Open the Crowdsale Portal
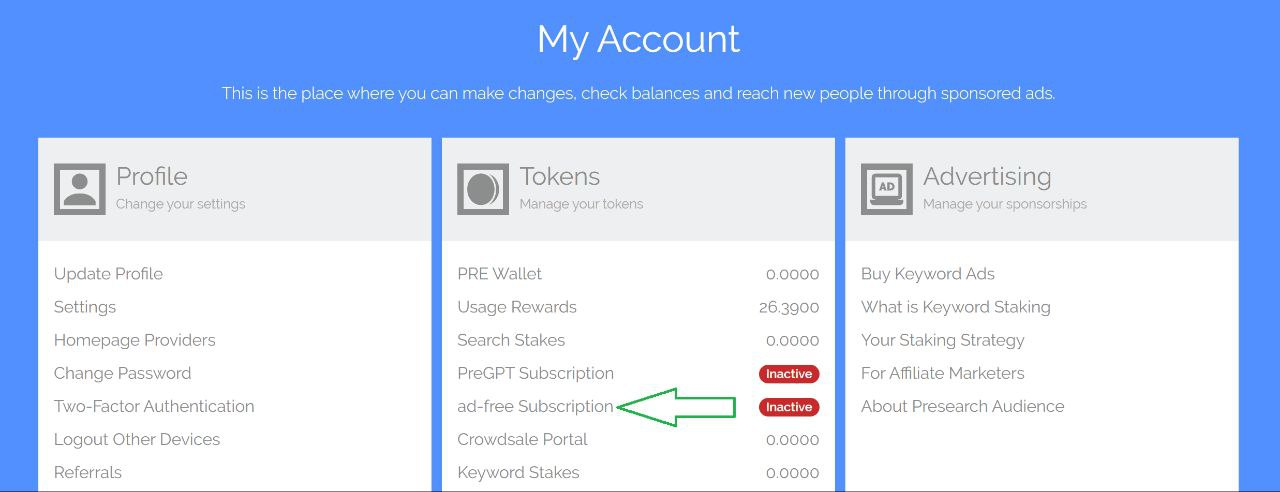 [x=522, y=439]
